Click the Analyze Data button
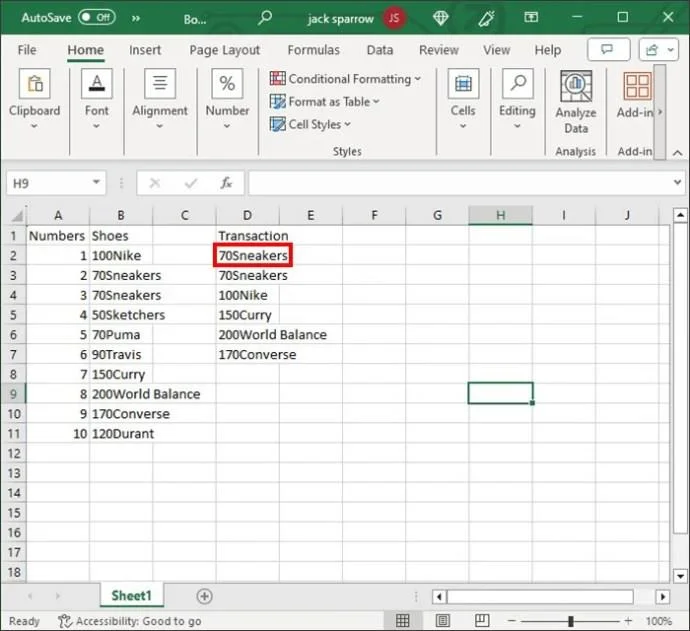 576,101
